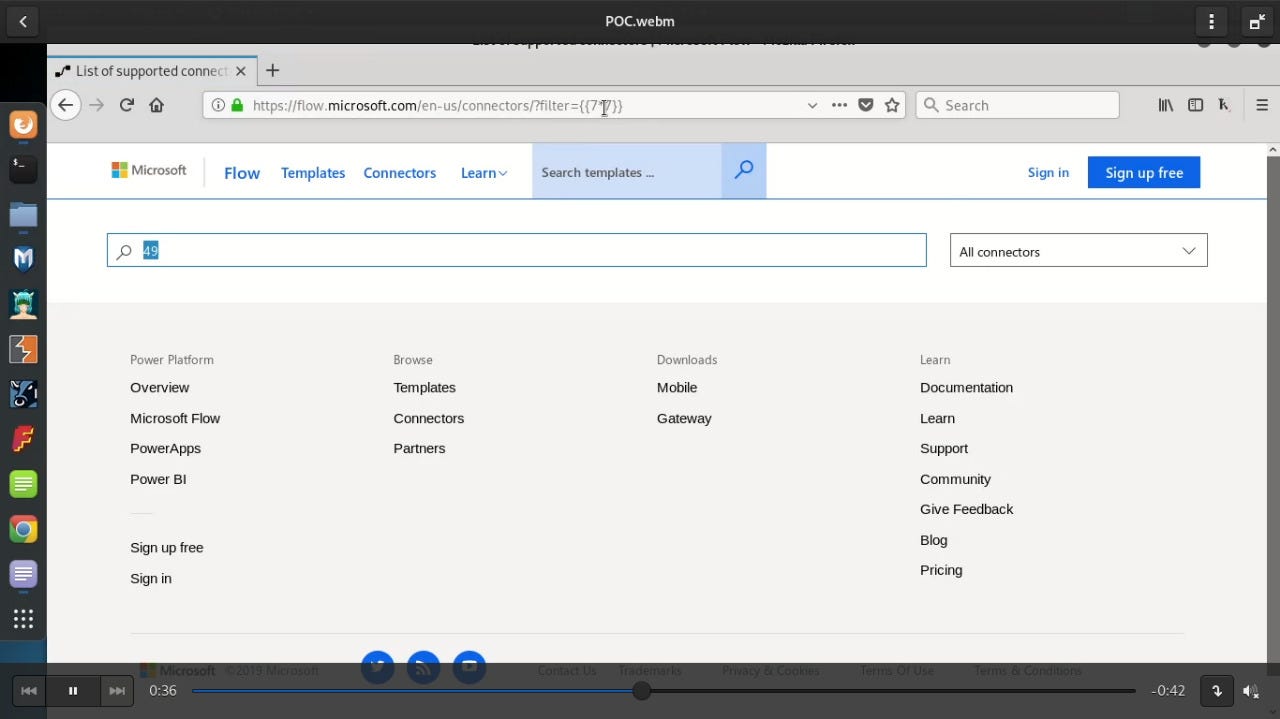Click the green padlock security icon
The height and width of the screenshot is (719, 1280).
237,105
